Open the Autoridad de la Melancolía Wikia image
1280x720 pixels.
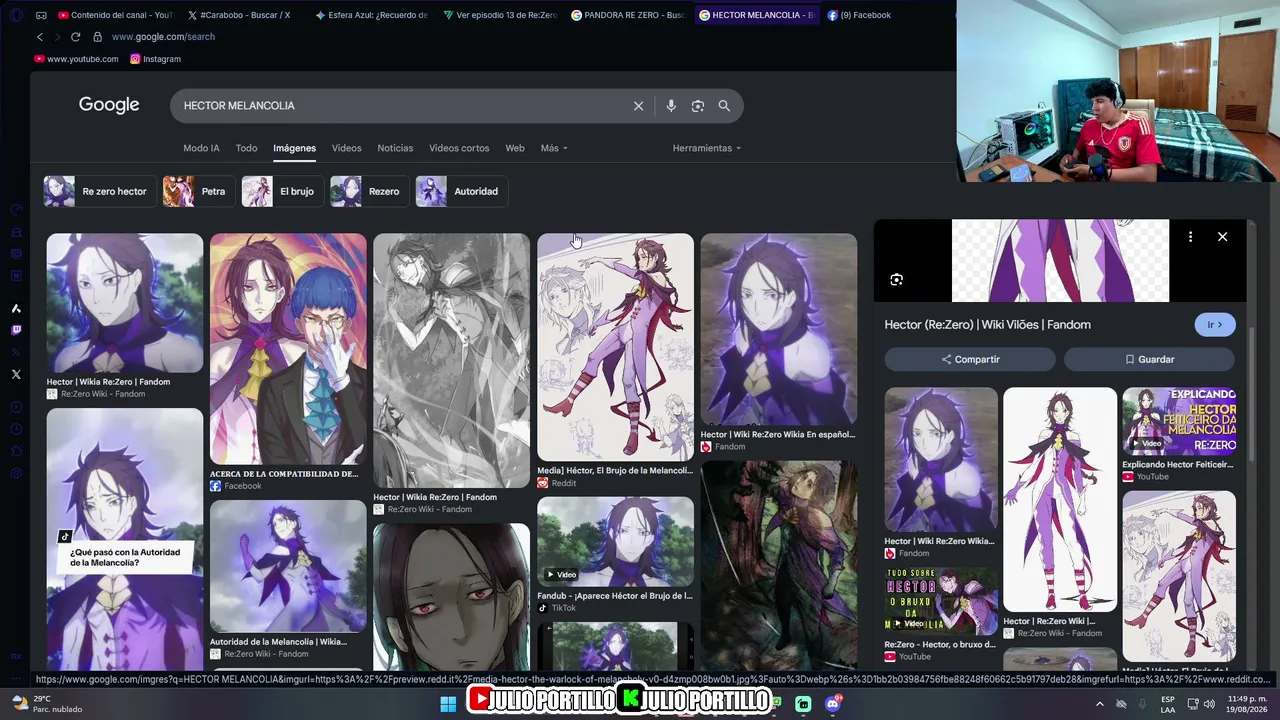point(288,566)
